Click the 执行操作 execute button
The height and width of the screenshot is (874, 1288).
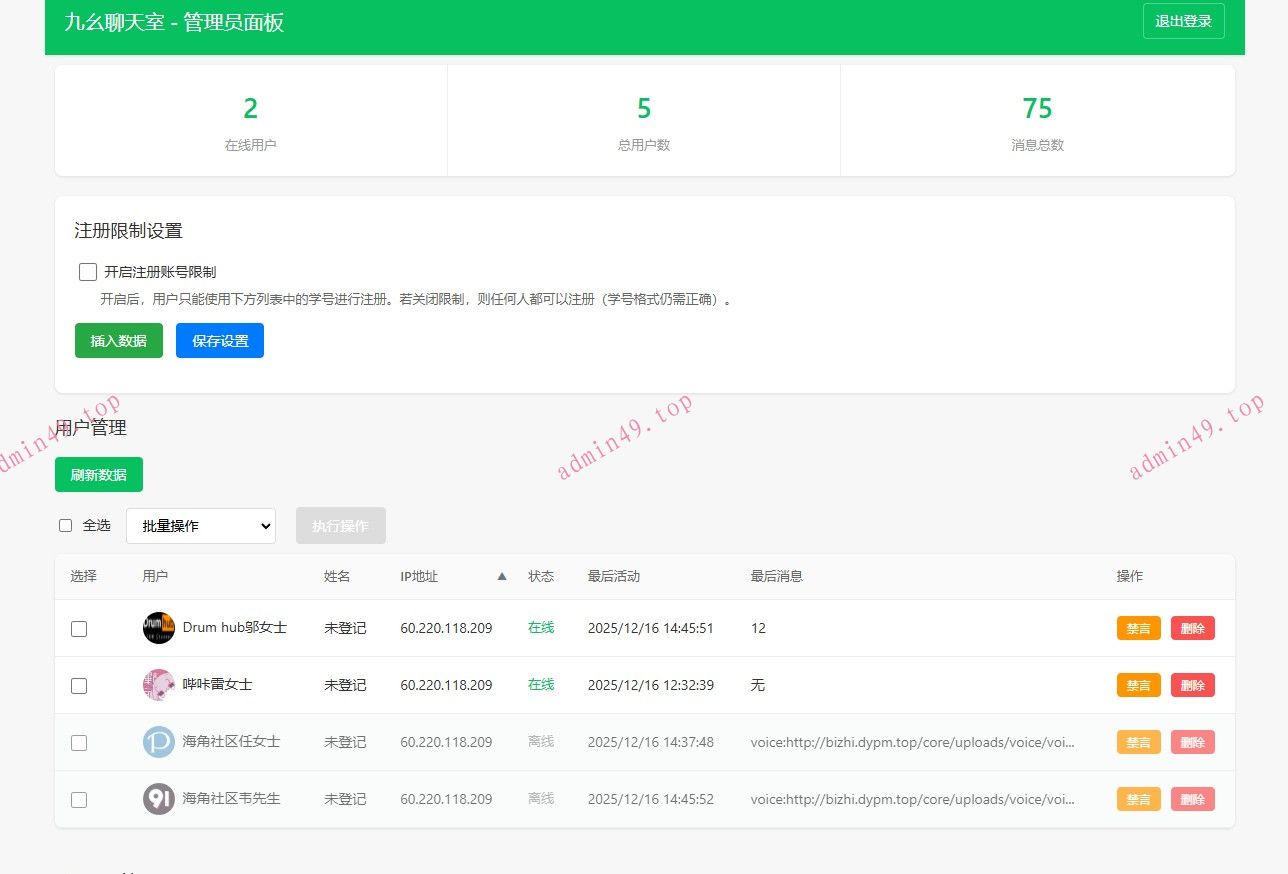[340, 525]
